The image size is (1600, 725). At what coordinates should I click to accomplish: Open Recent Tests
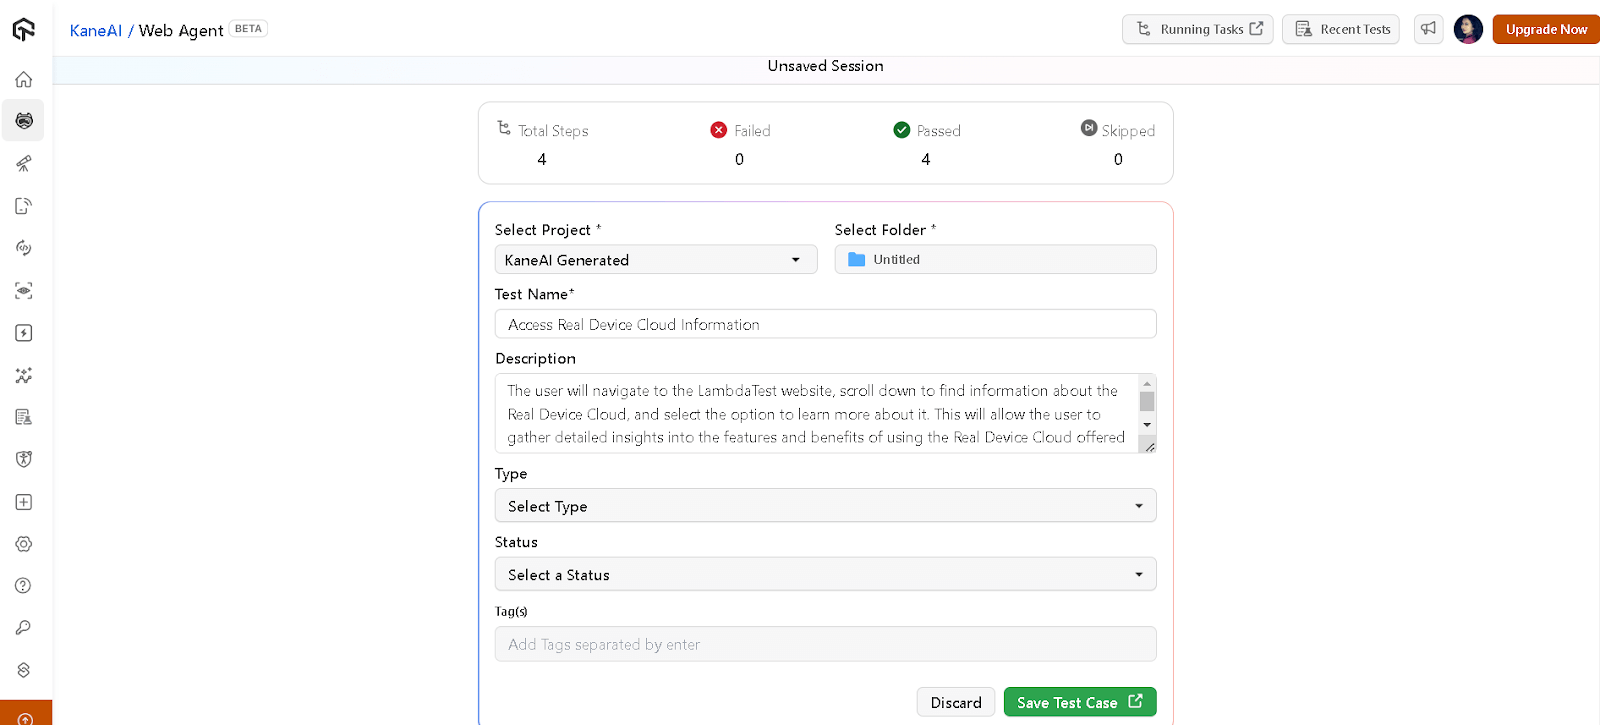1341,29
